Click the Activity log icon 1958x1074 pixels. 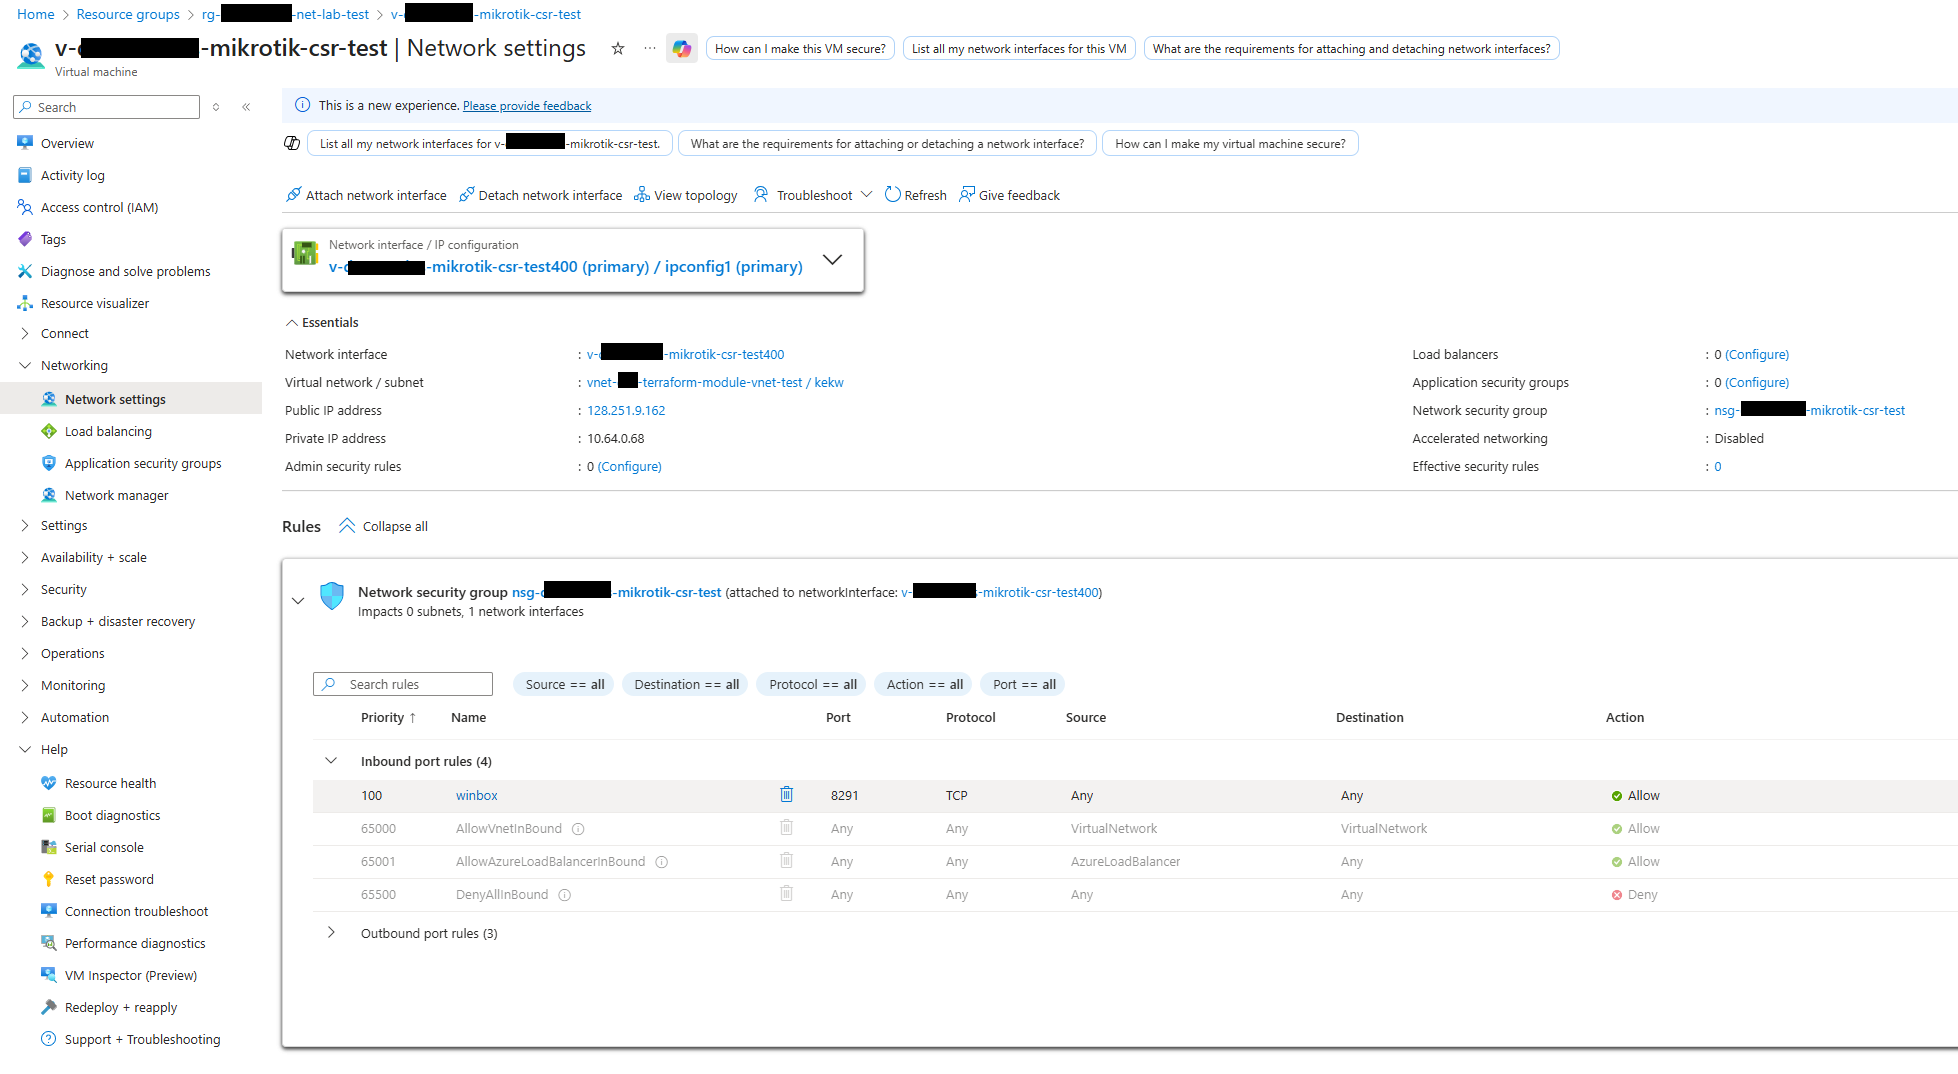[x=25, y=175]
